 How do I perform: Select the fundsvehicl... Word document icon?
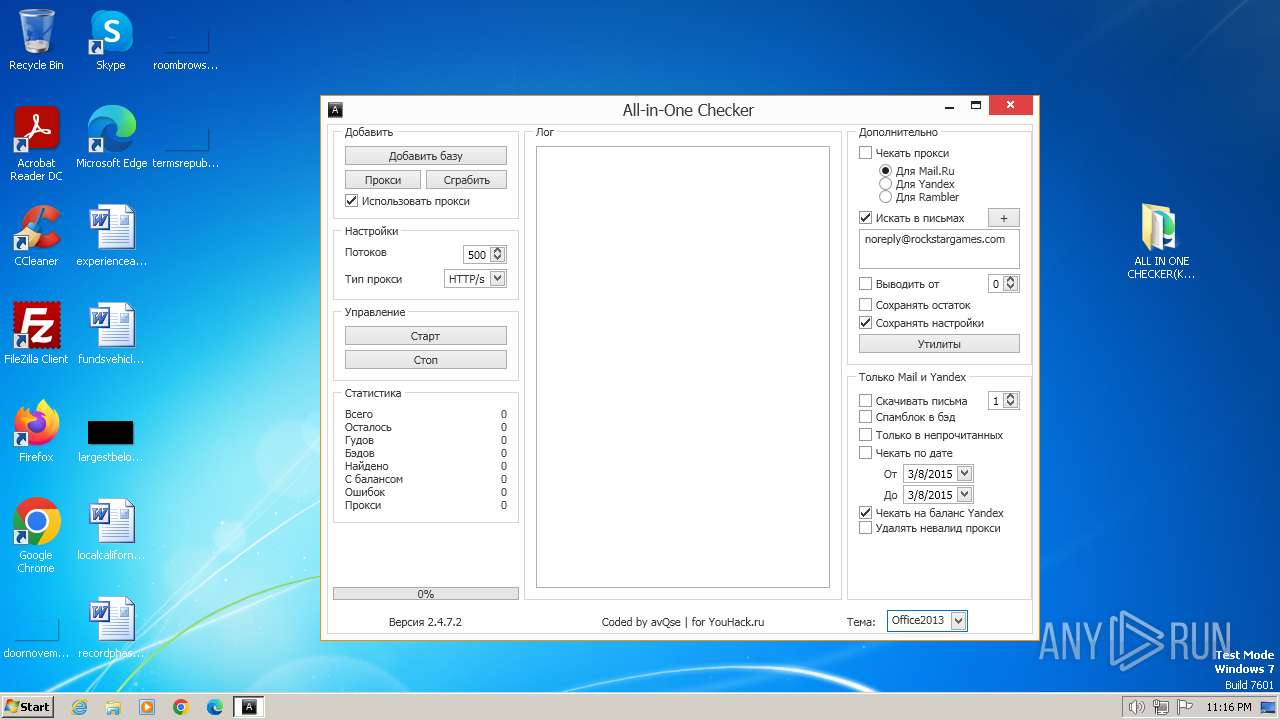point(111,334)
